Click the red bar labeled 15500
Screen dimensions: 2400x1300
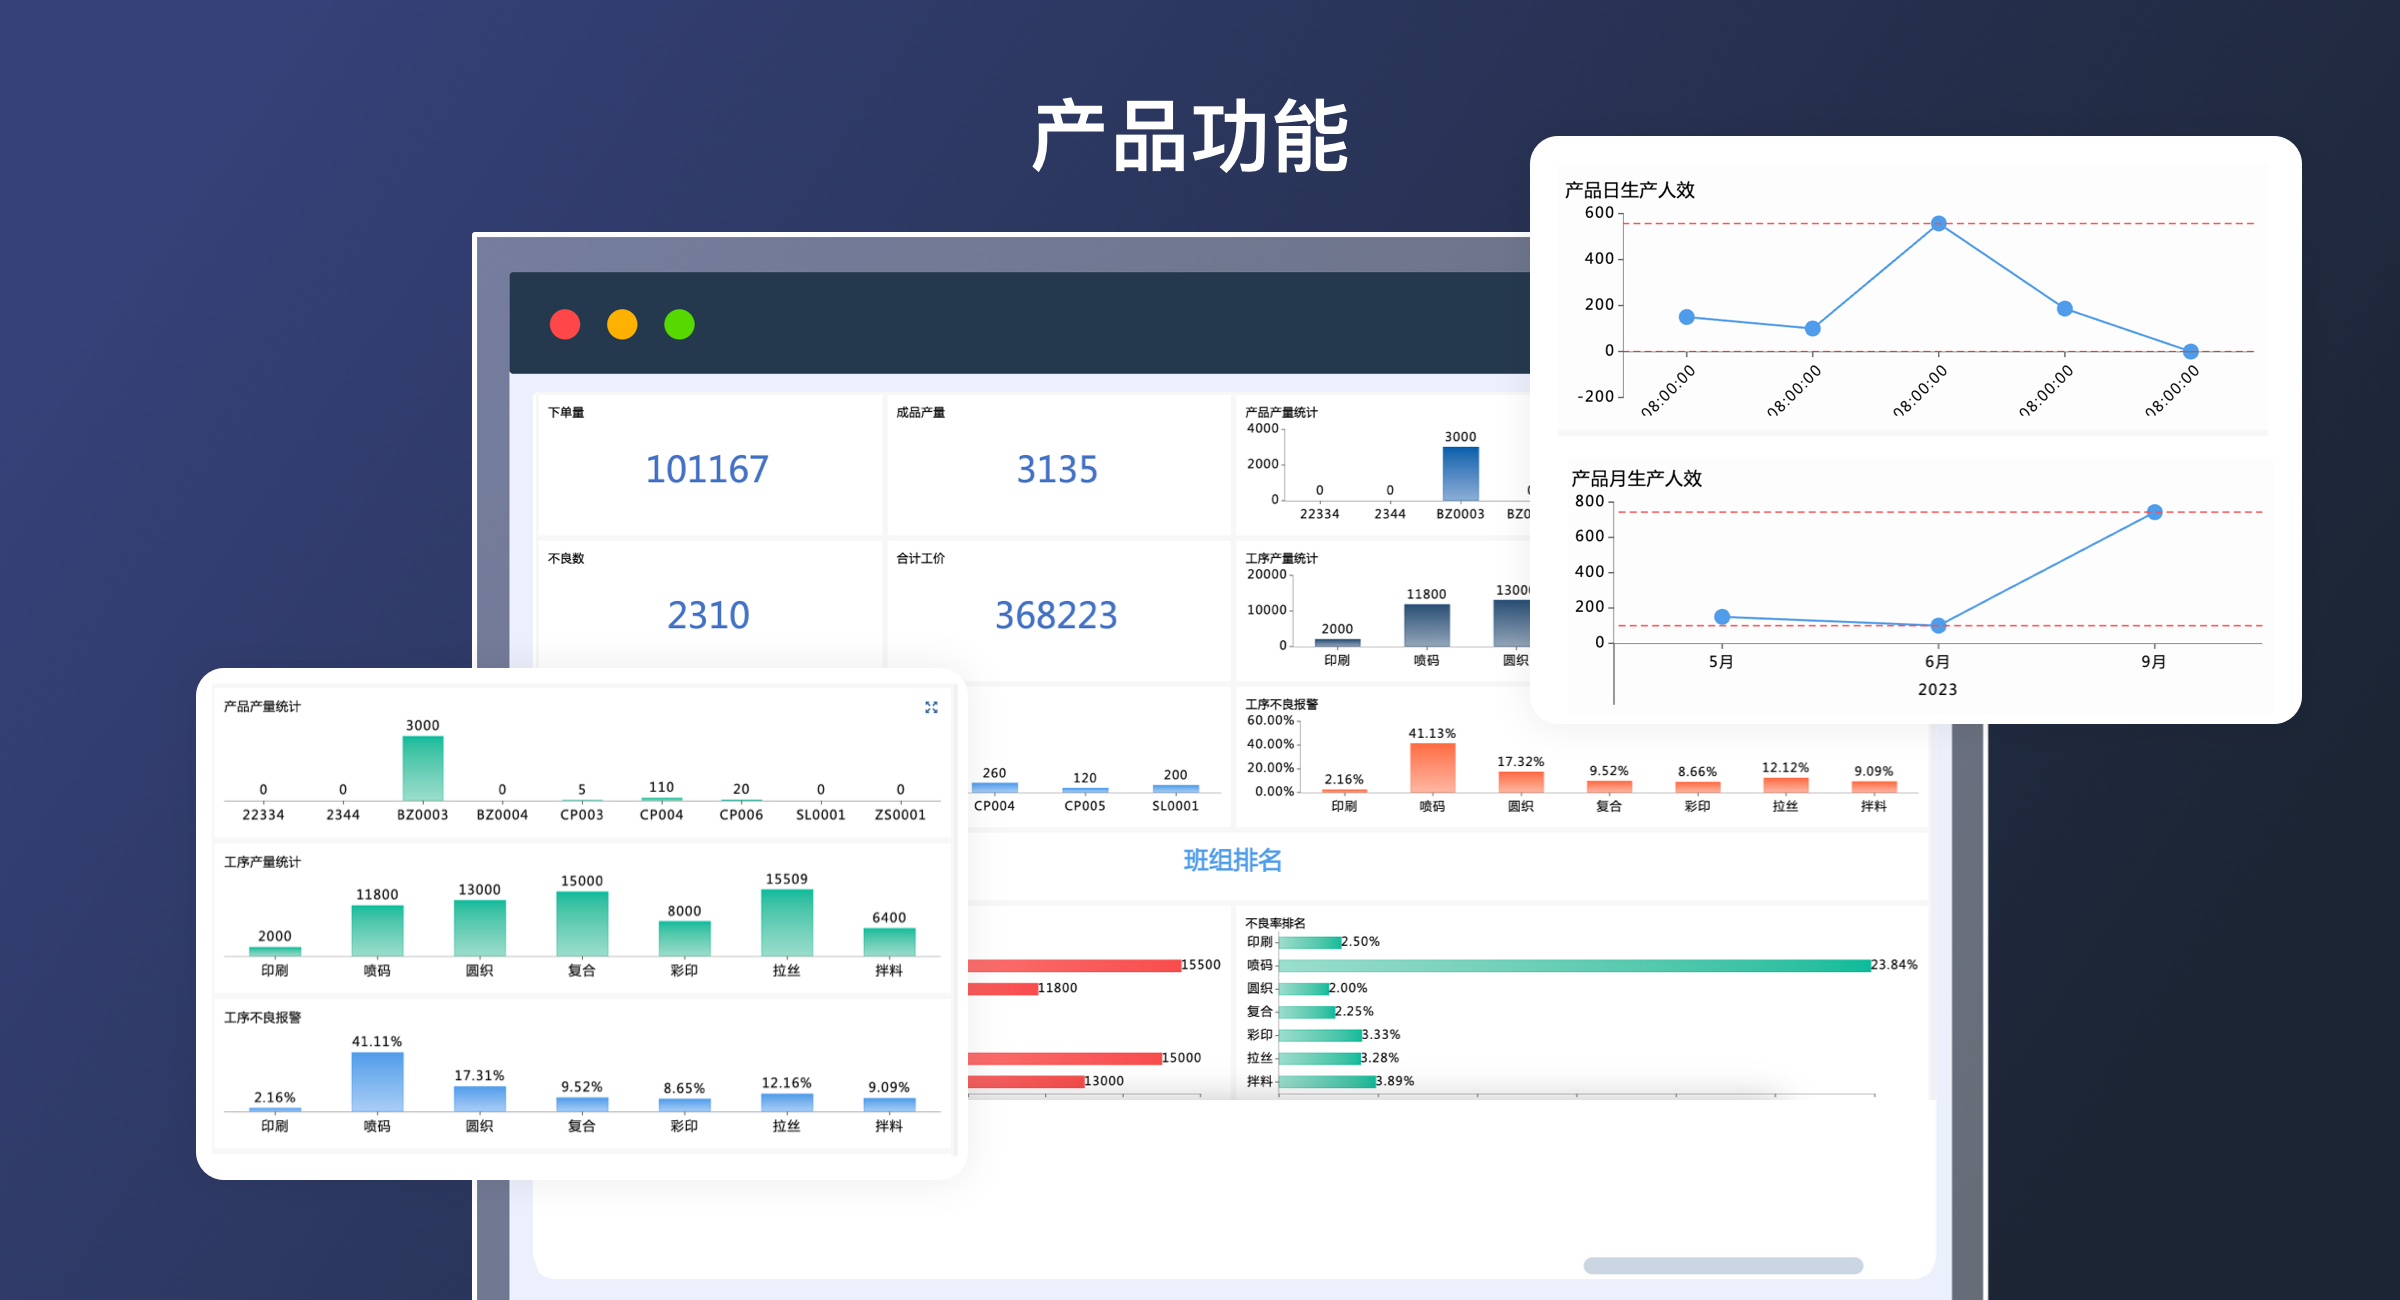pyautogui.click(x=1073, y=965)
